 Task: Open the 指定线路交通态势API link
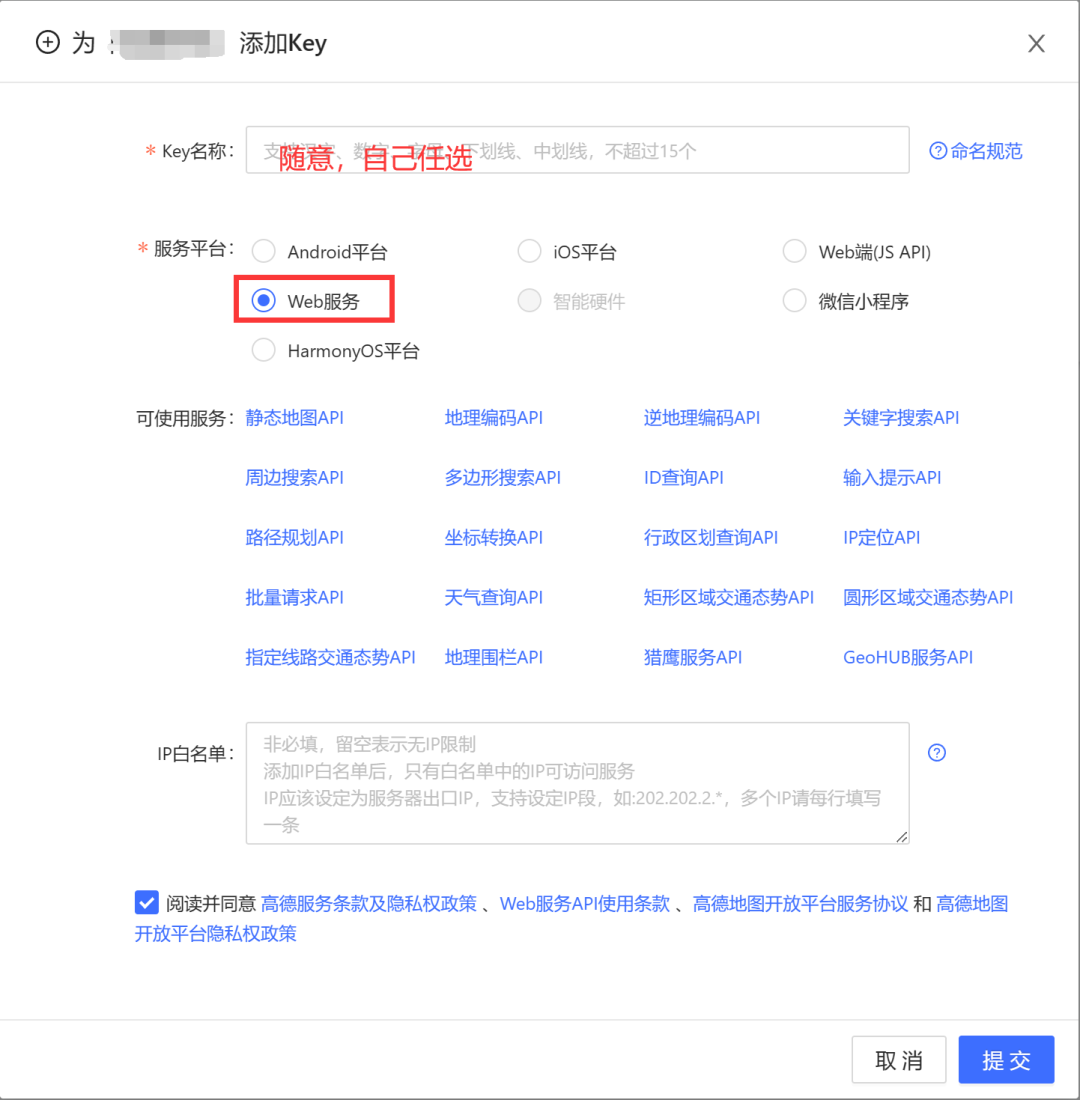tap(331, 657)
